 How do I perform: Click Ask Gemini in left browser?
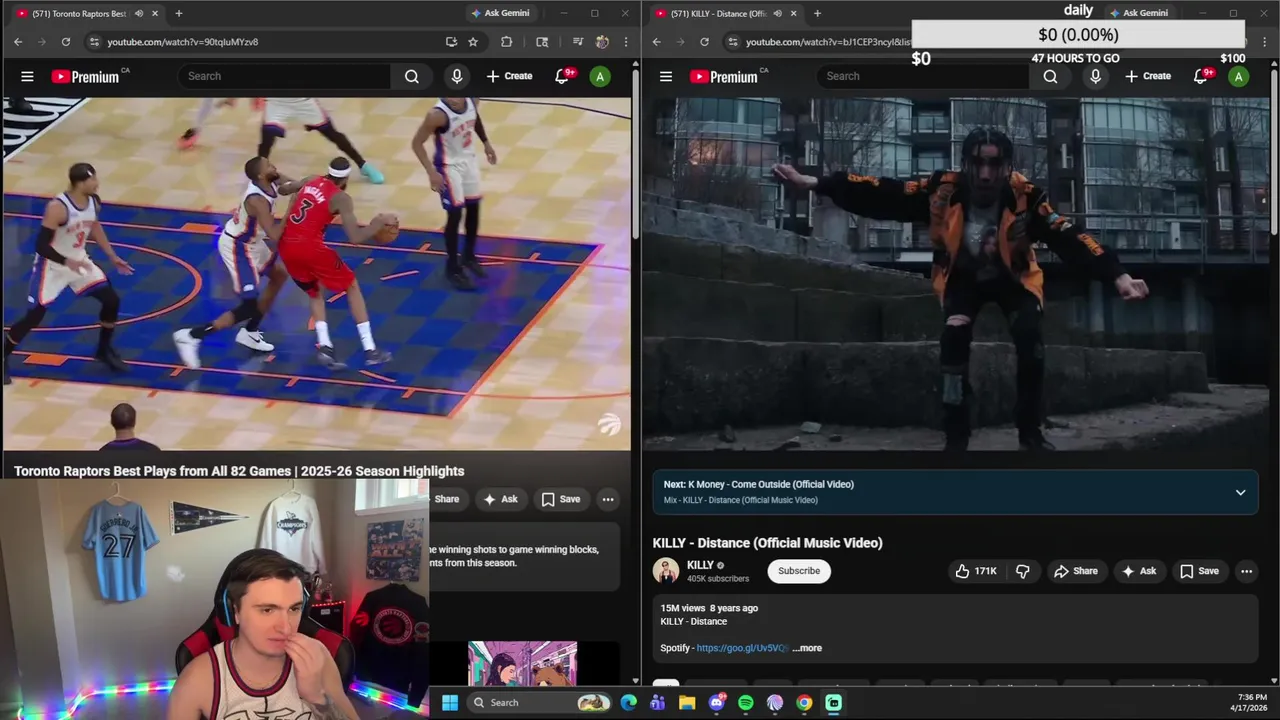coord(499,13)
